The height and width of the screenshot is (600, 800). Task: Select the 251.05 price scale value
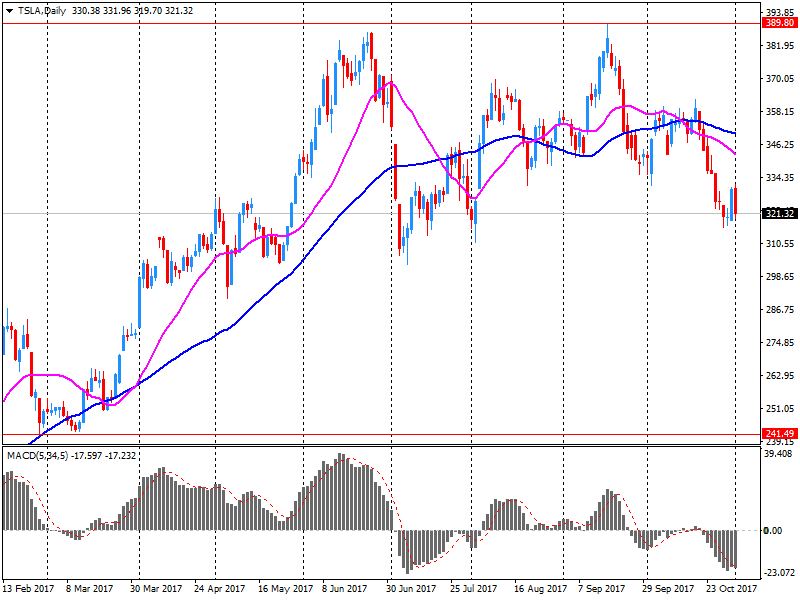click(780, 408)
